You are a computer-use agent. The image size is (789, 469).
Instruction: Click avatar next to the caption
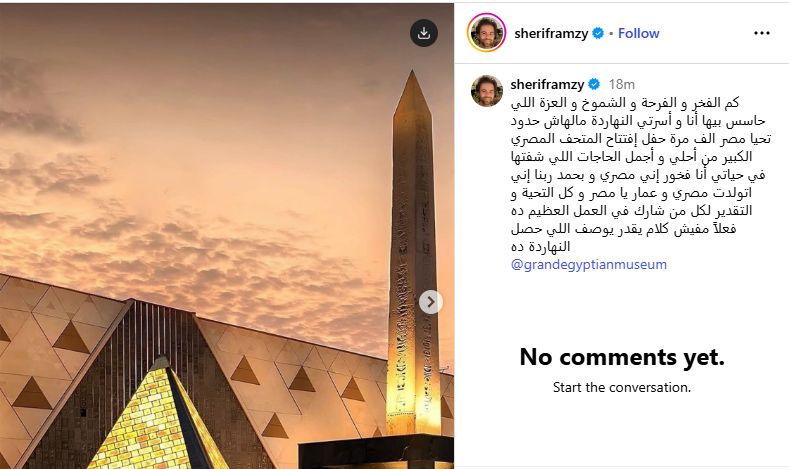coord(486,90)
